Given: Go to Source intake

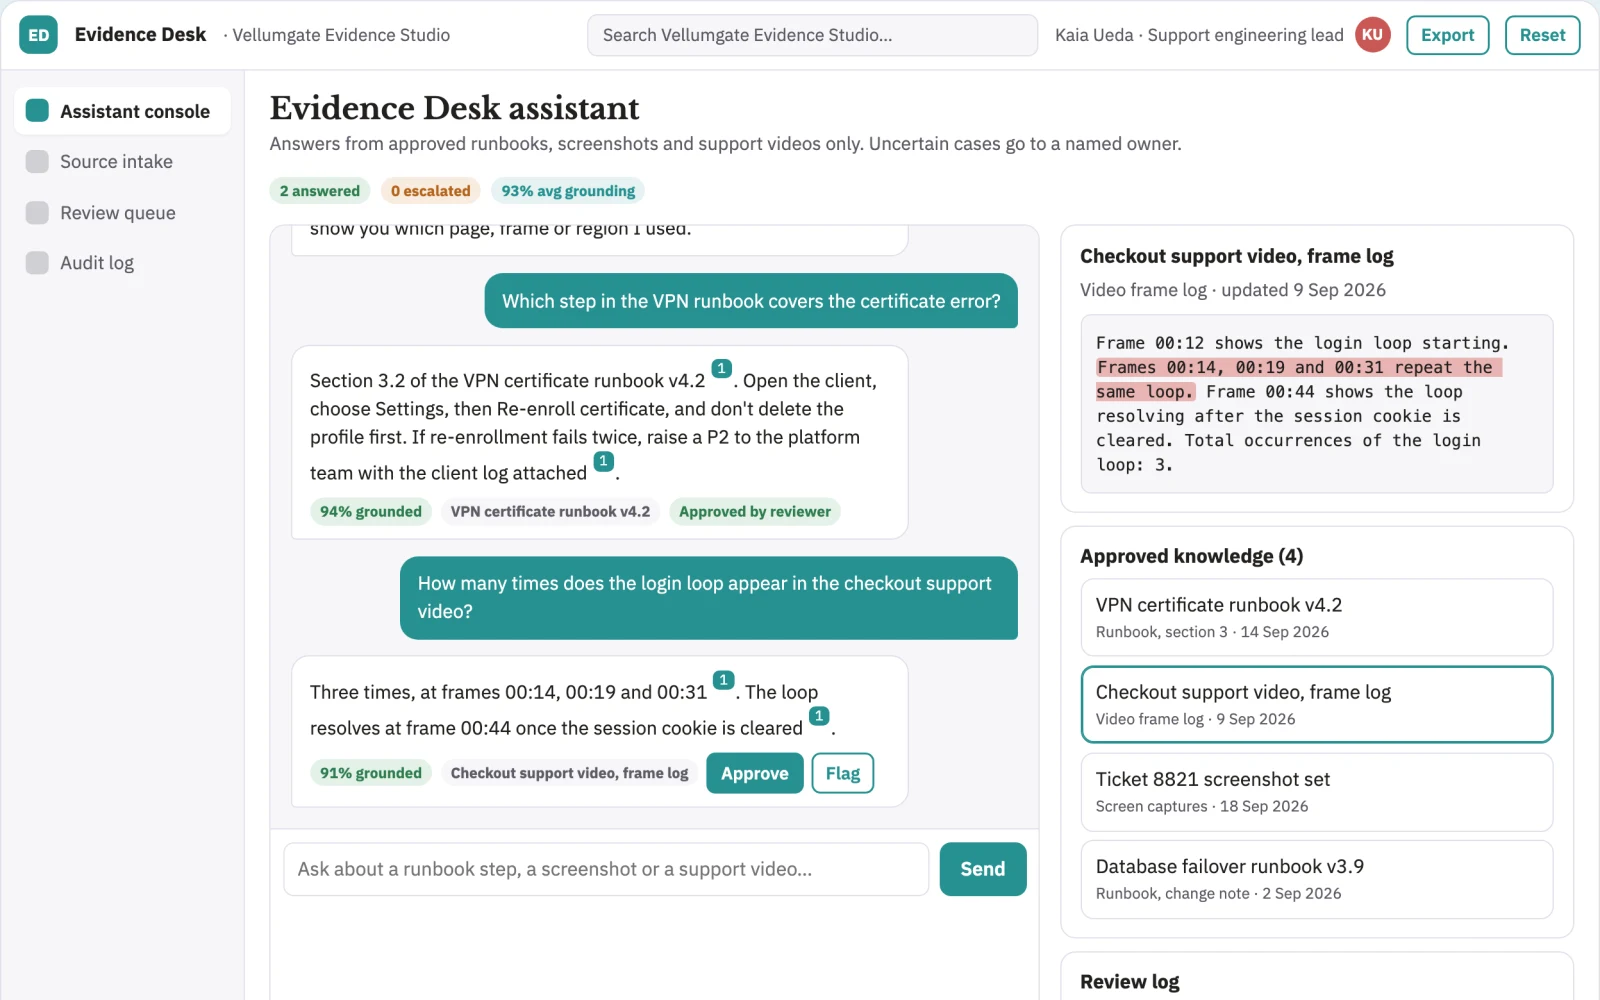Looking at the screenshot, I should (122, 161).
